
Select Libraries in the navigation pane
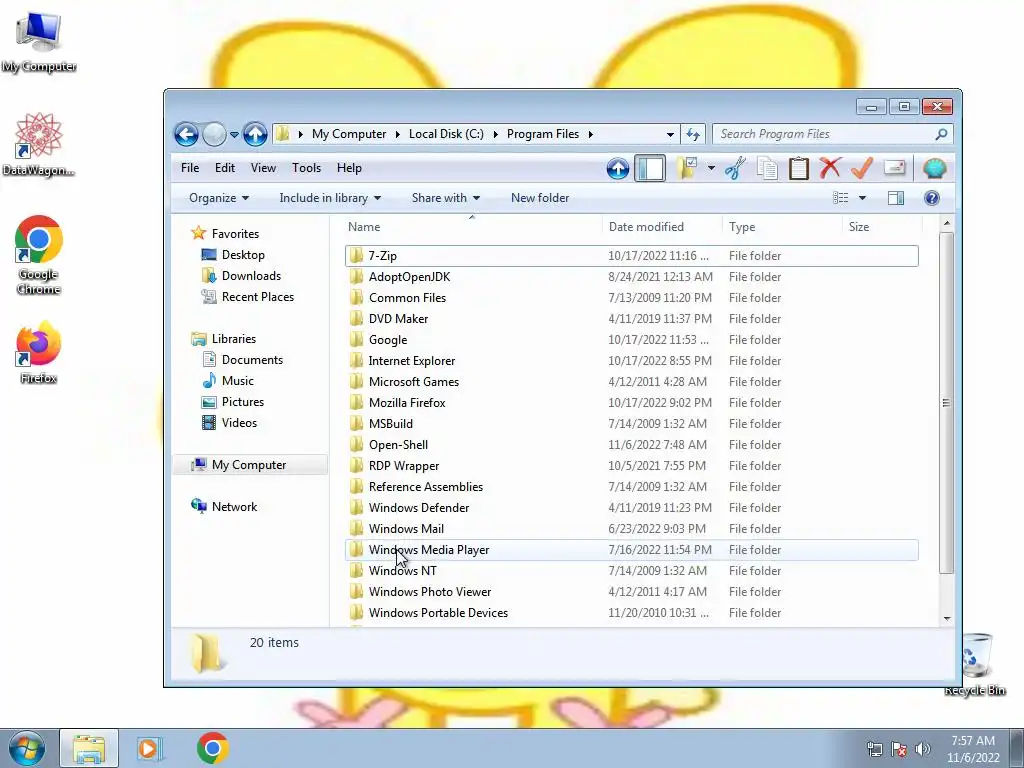pyautogui.click(x=234, y=339)
